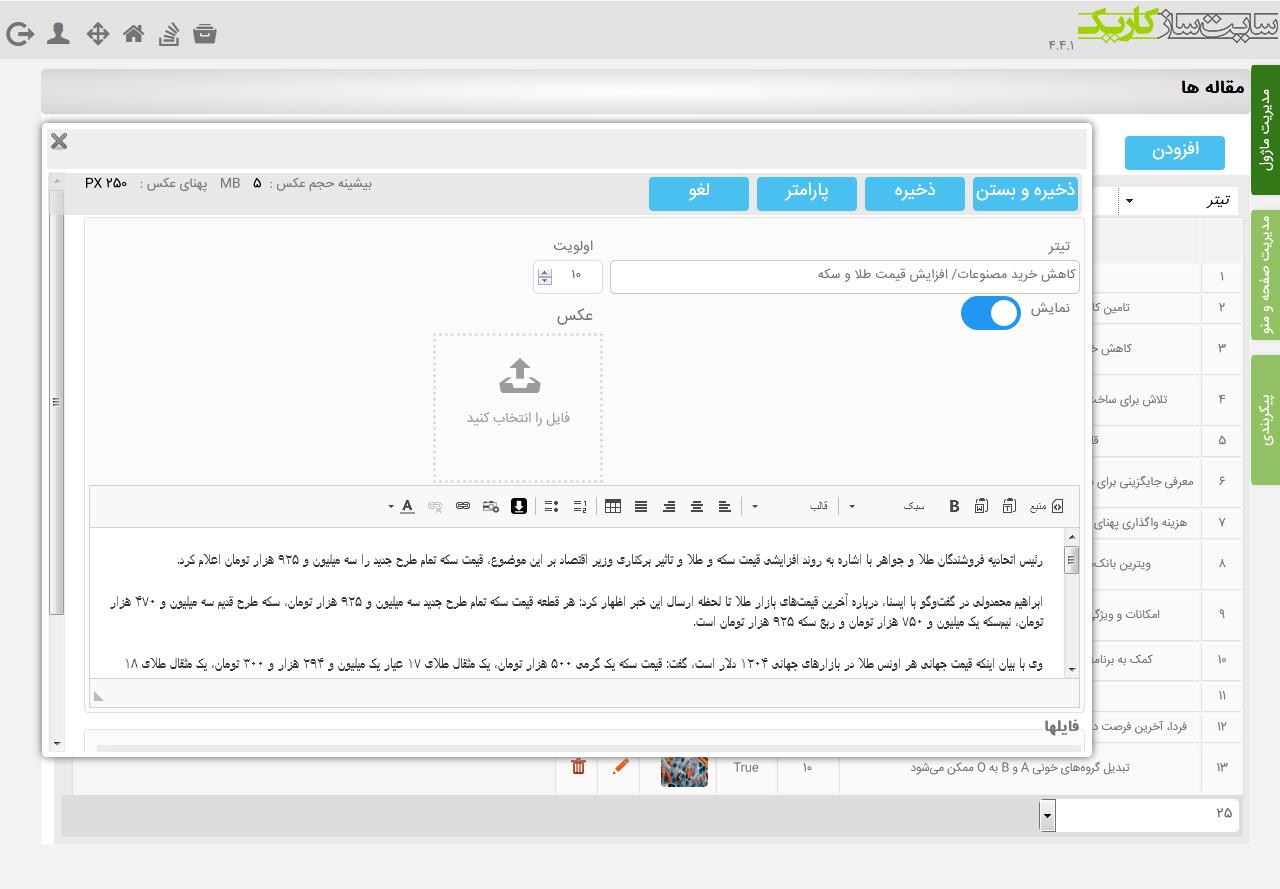1280x889 pixels.
Task: Go to home via house icon
Action: (x=134, y=34)
